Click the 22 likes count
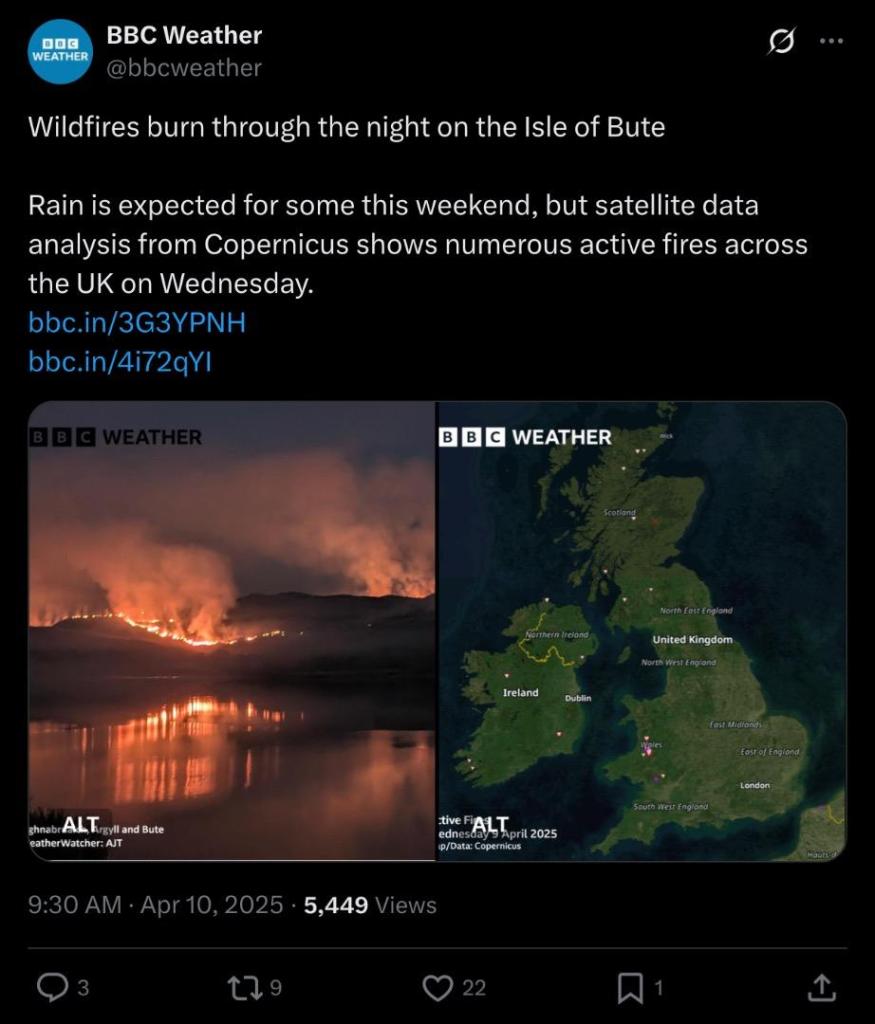This screenshot has height=1024, width=875. point(474,988)
